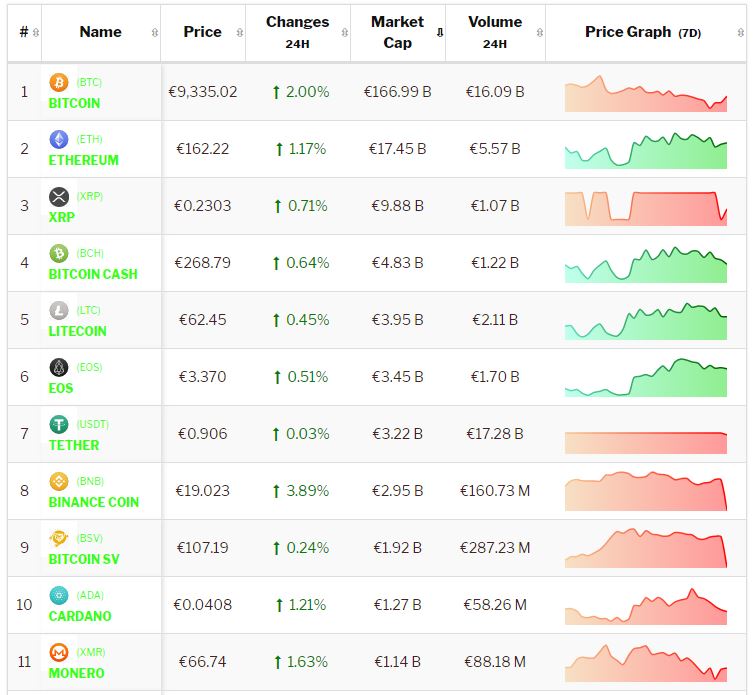Screen dimensions: 755x695
Task: Click the EOS logo icon
Action: (58, 367)
